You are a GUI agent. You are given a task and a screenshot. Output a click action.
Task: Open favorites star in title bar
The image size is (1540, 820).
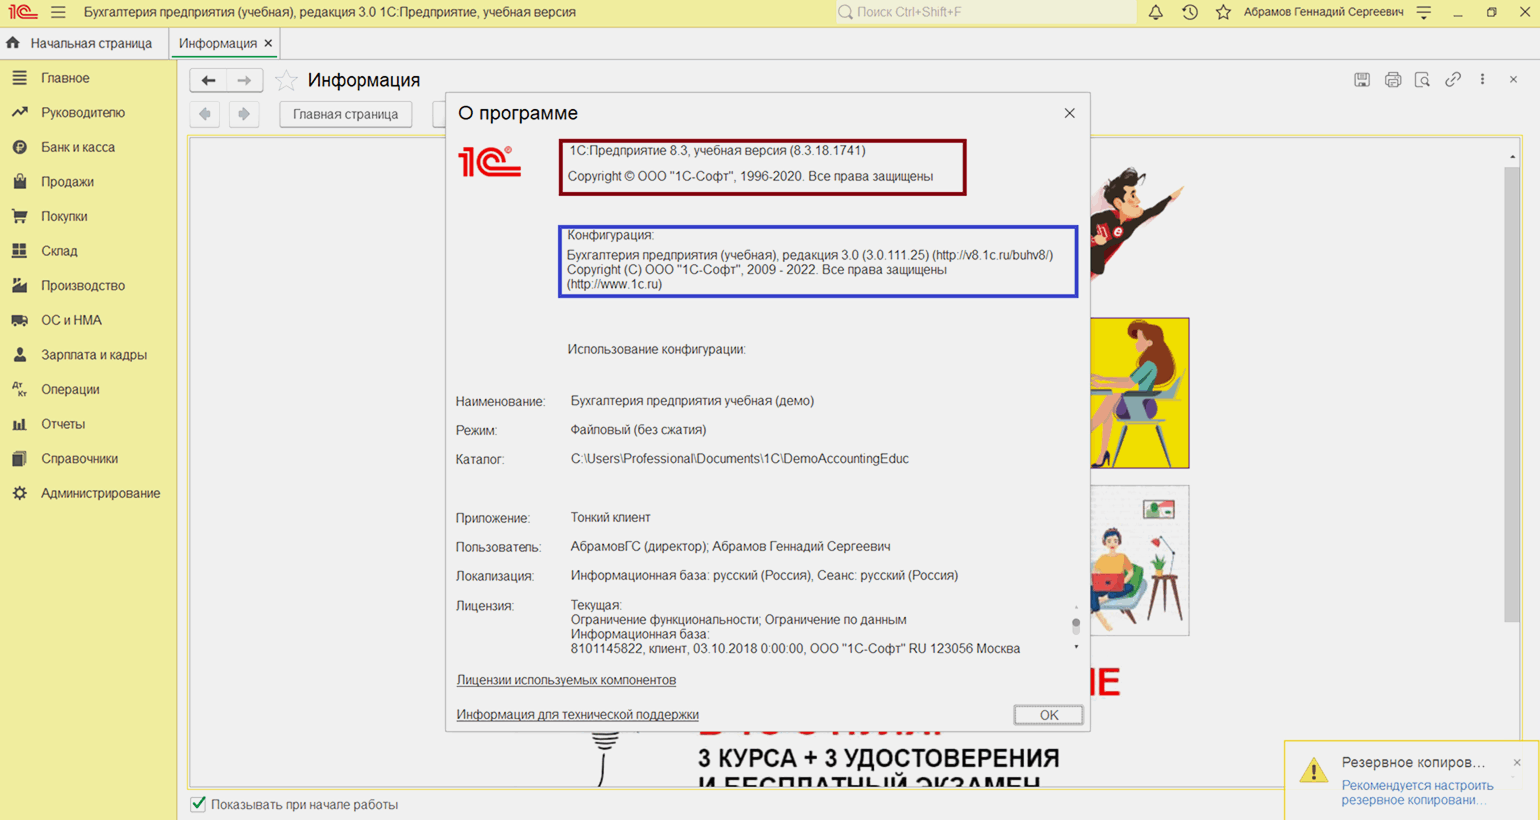1223,12
